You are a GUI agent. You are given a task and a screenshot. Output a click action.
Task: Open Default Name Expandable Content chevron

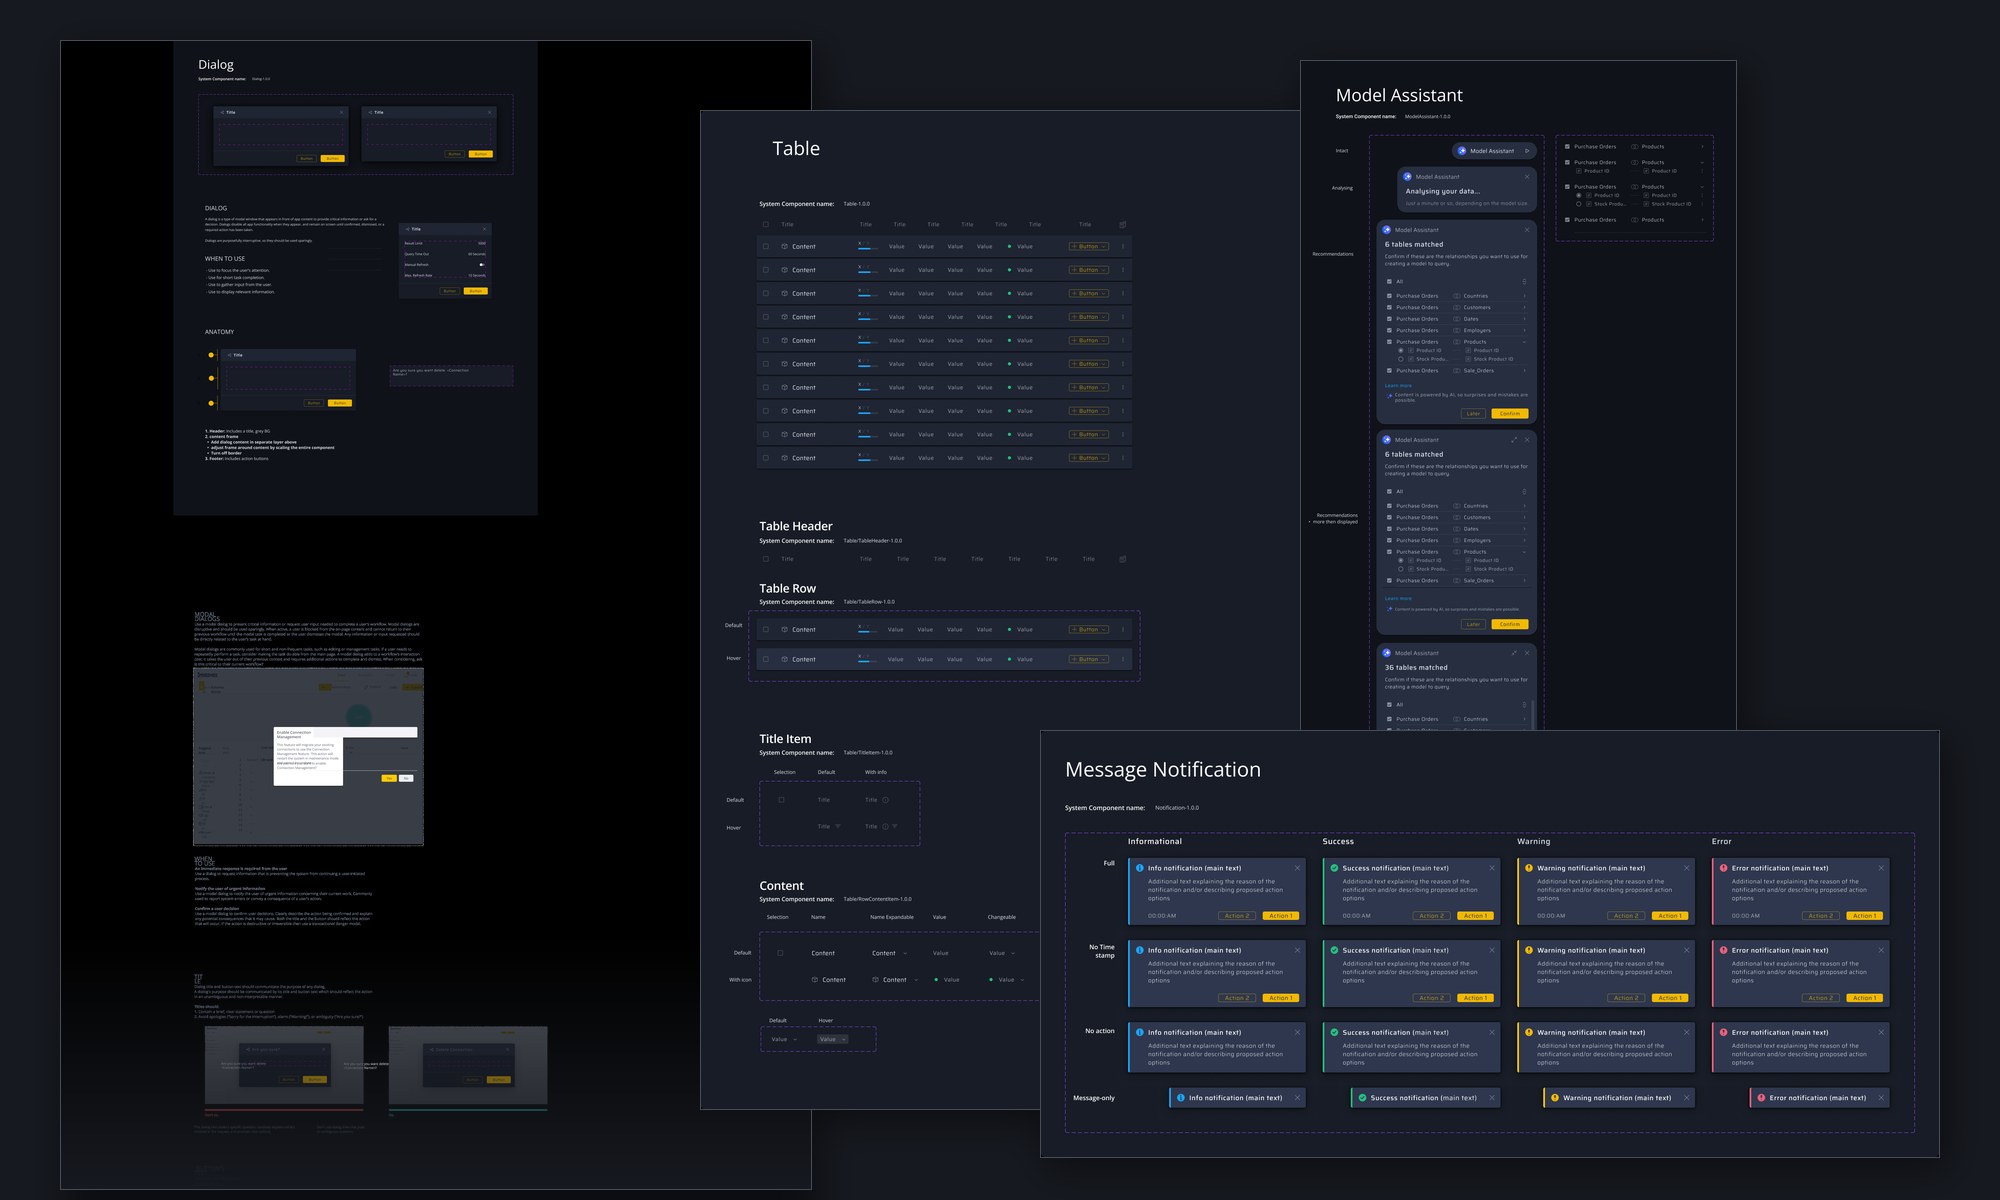pyautogui.click(x=905, y=953)
